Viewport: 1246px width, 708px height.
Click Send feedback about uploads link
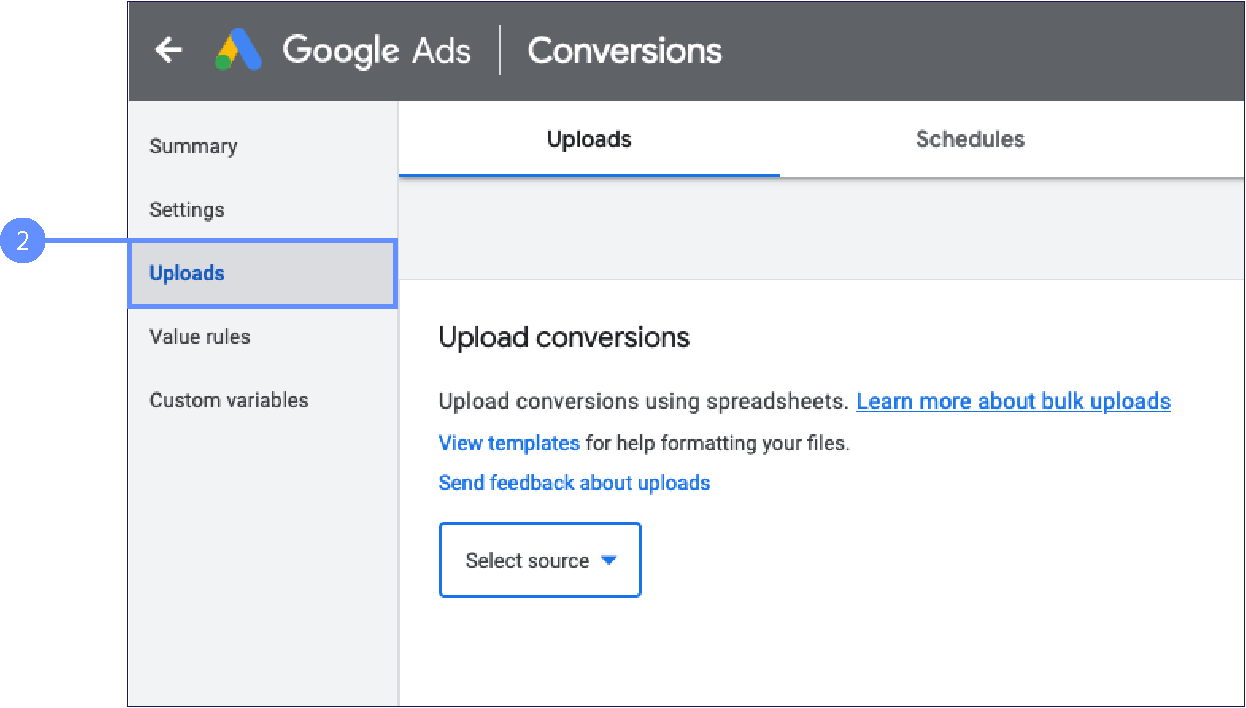(574, 483)
